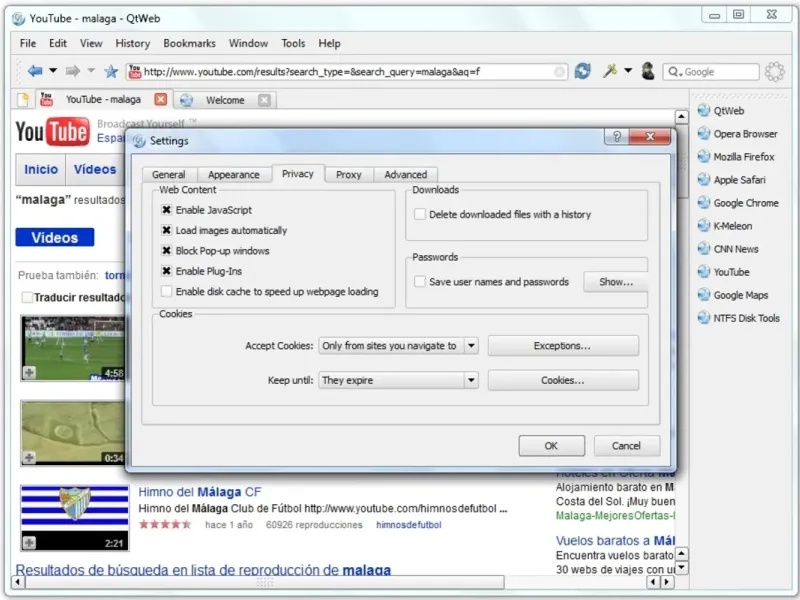
Task: Click the magic wand tools icon
Action: [x=609, y=71]
